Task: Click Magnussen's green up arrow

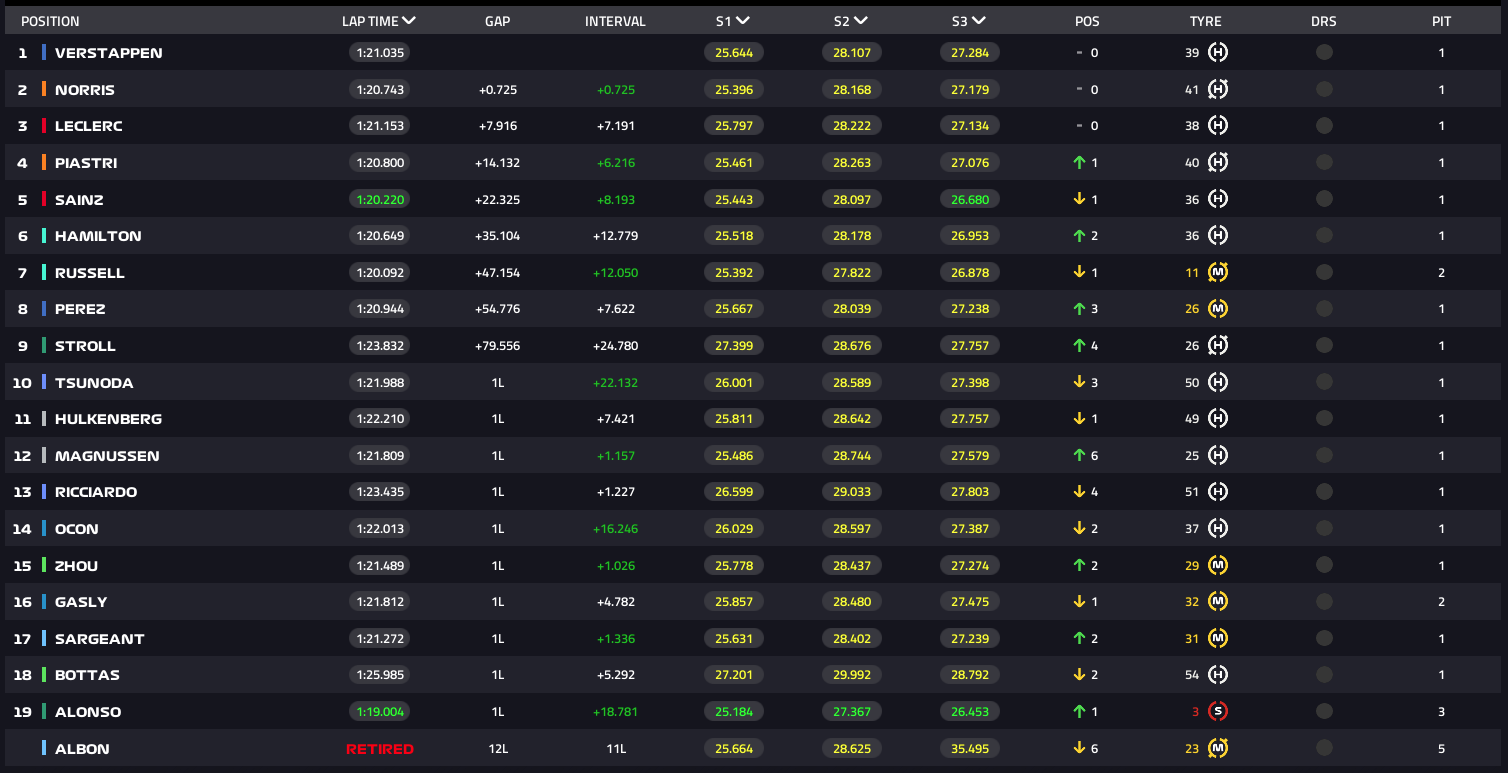Action: 1079,455
